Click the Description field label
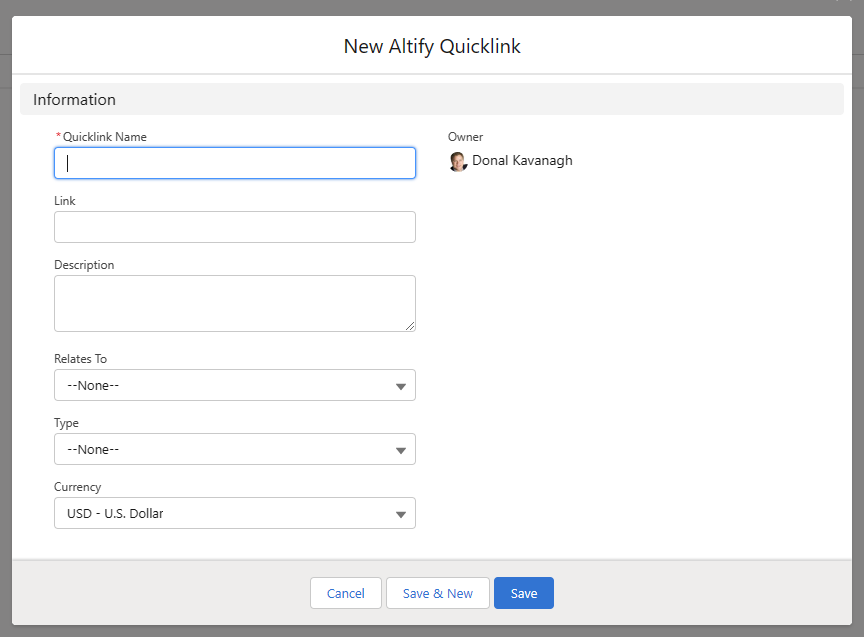864x637 pixels. (x=84, y=265)
